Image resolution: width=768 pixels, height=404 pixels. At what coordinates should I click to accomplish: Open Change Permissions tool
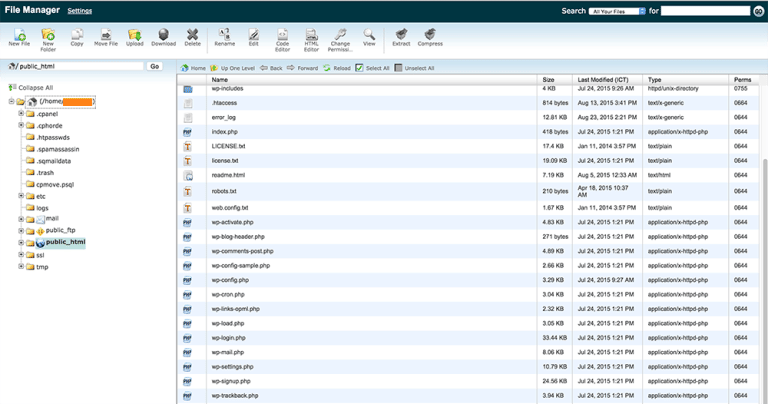click(340, 40)
